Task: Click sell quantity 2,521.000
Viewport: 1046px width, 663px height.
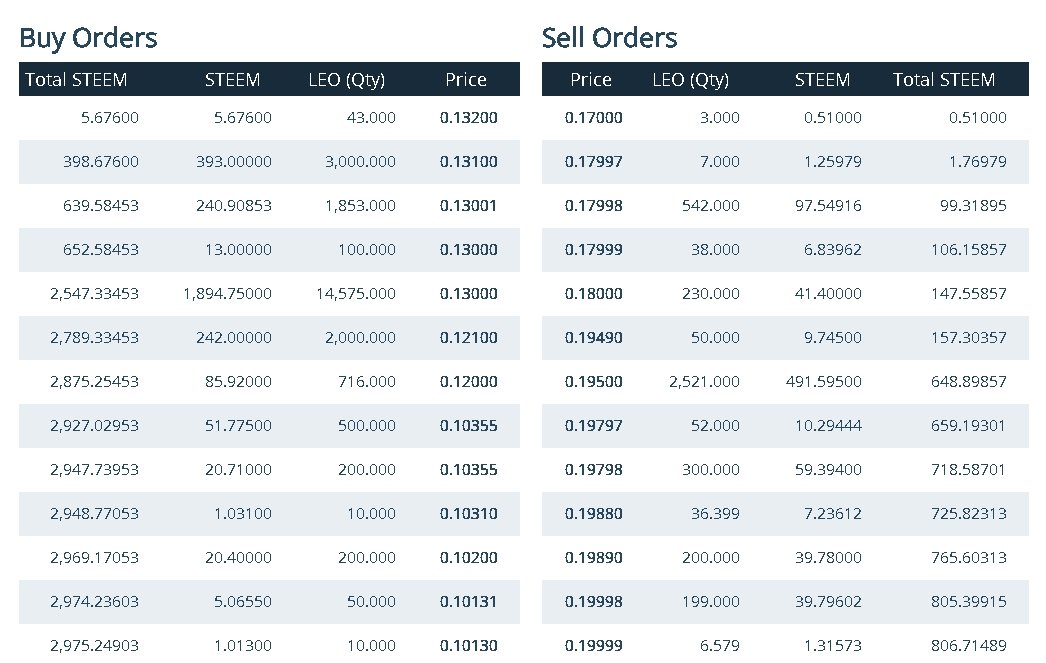Action: pyautogui.click(x=704, y=382)
